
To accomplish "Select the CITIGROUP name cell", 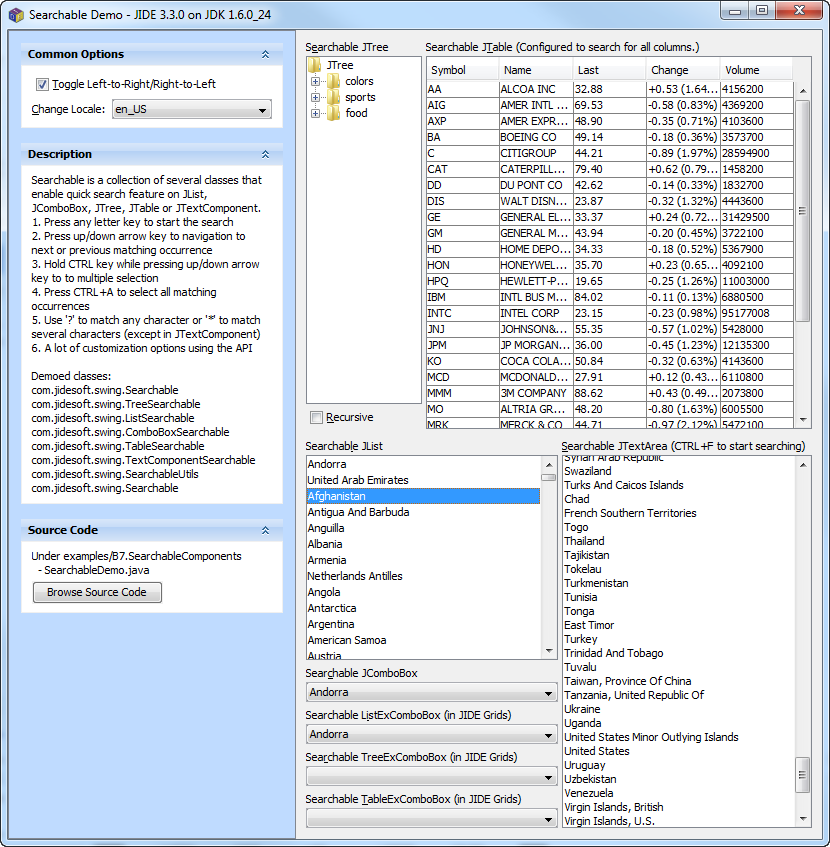I will click(536, 153).
